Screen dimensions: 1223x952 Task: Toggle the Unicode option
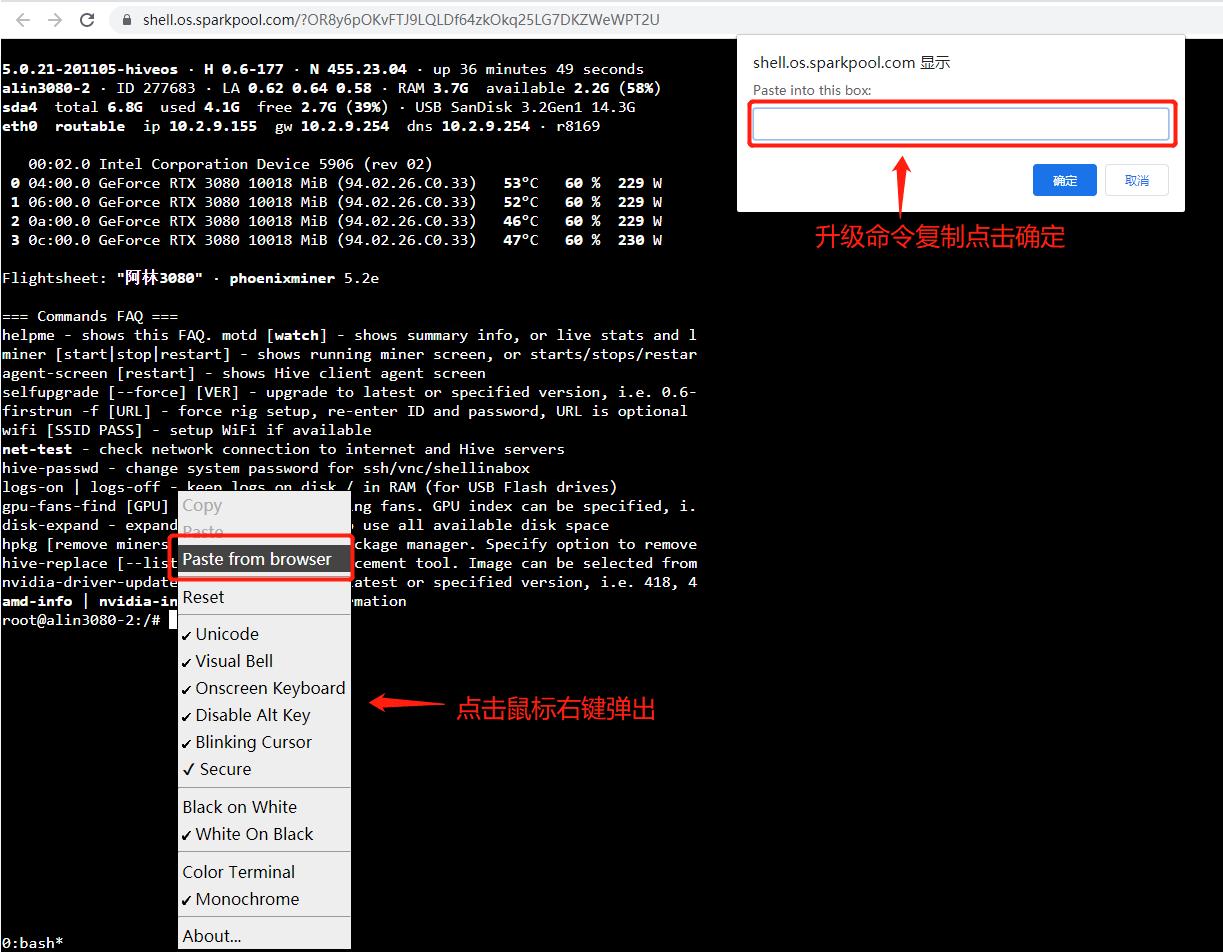[225, 633]
